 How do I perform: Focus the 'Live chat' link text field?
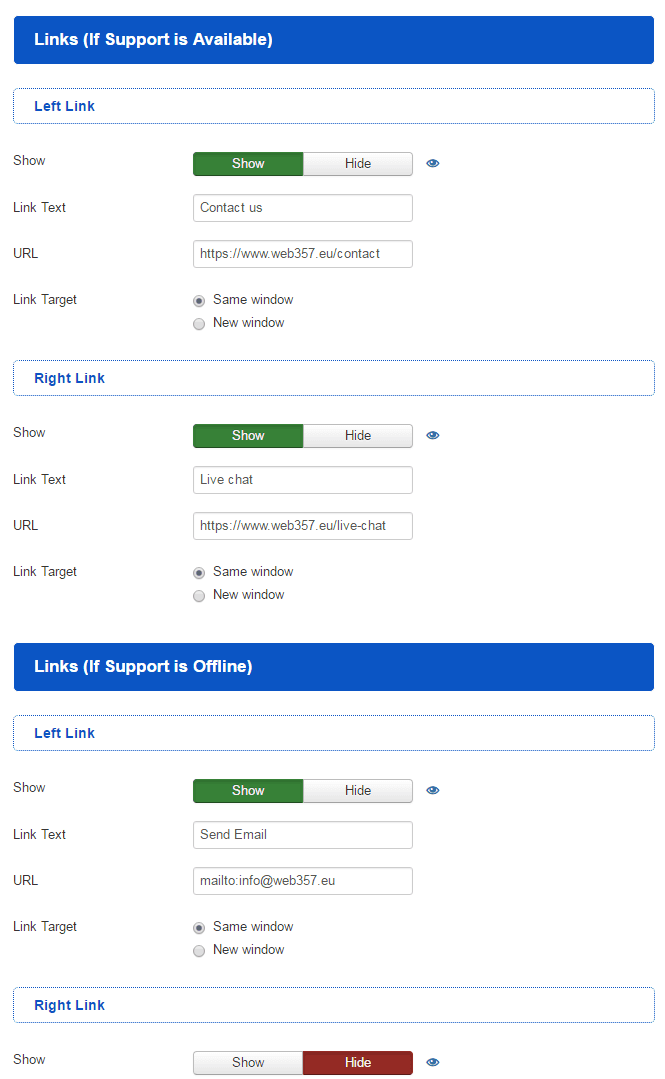click(x=302, y=480)
